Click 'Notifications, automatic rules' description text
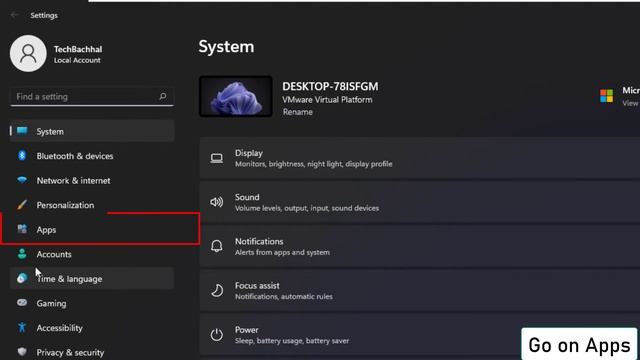Screen dimensions: 640x360 coord(284,296)
